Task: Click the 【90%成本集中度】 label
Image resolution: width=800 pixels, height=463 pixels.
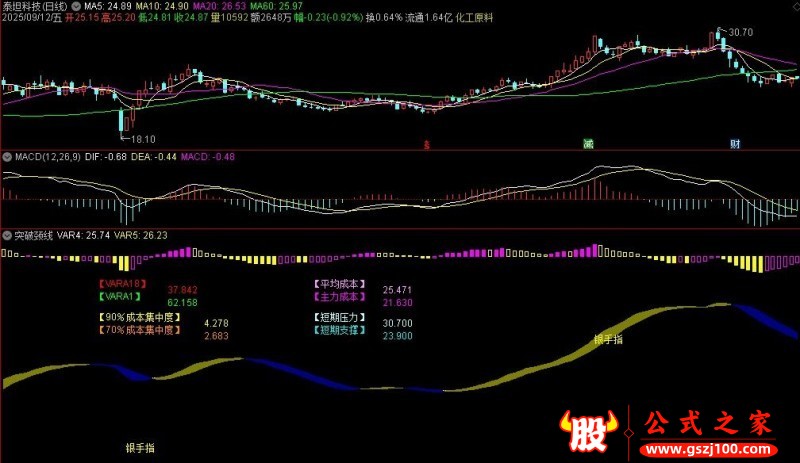Action: click(x=139, y=317)
